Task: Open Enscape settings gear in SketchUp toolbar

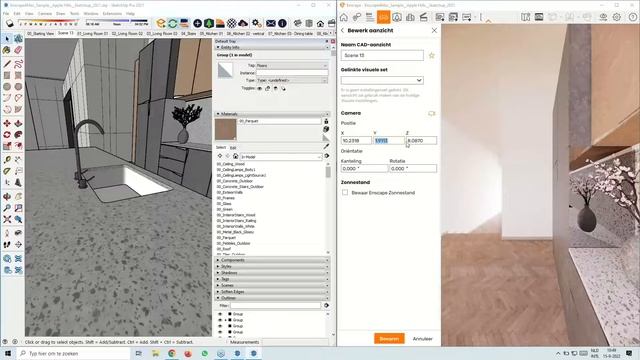Action: 256,23
